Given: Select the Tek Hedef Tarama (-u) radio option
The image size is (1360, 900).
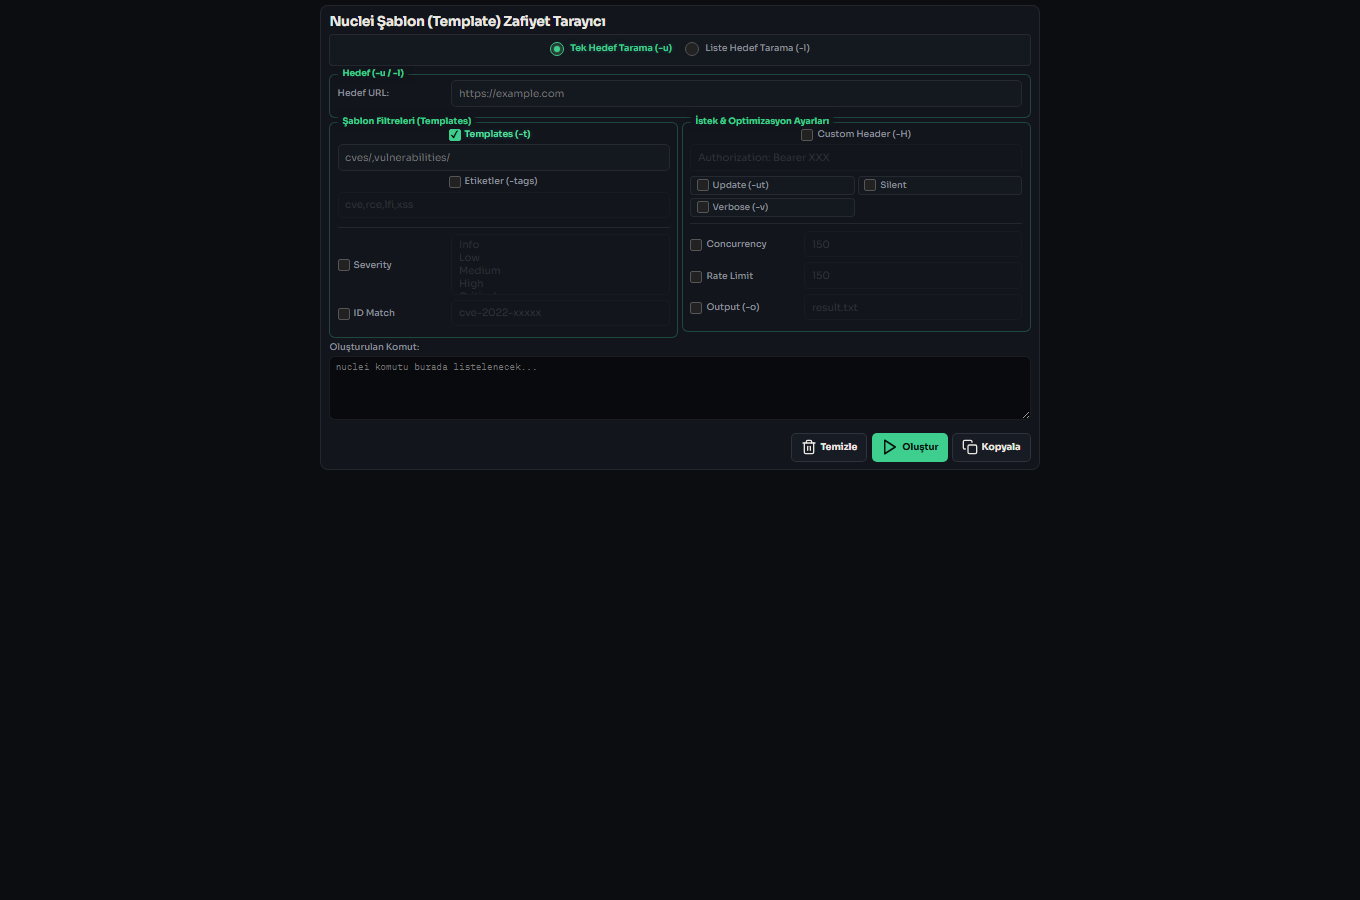Looking at the screenshot, I should (557, 49).
